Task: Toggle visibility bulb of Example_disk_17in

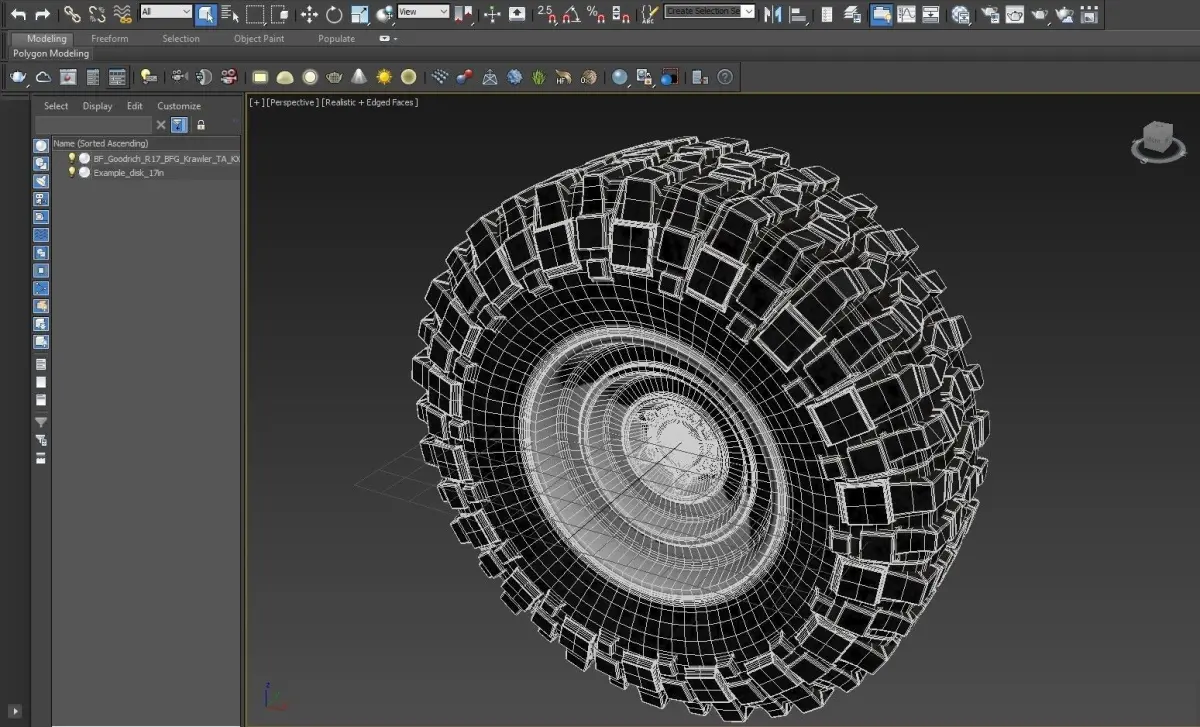Action: tap(71, 172)
